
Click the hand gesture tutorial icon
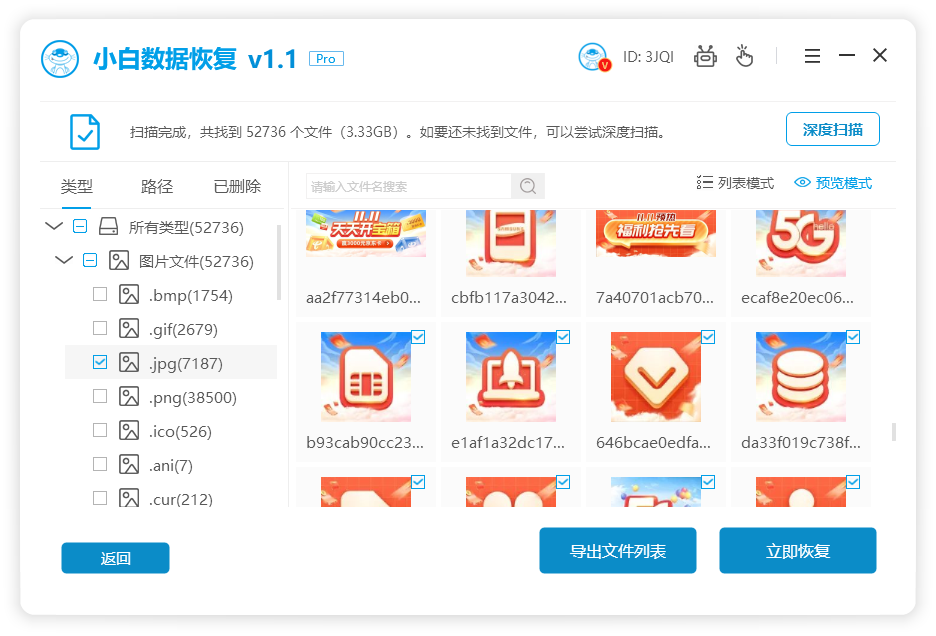[744, 57]
